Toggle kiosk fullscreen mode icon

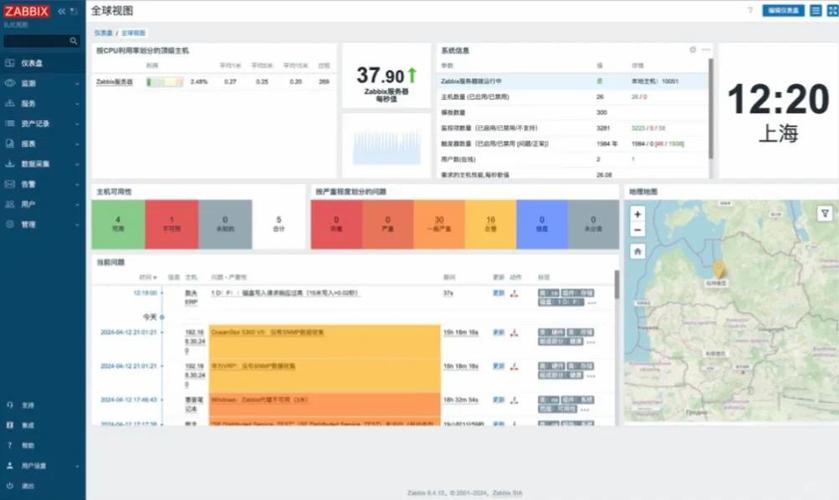(833, 10)
